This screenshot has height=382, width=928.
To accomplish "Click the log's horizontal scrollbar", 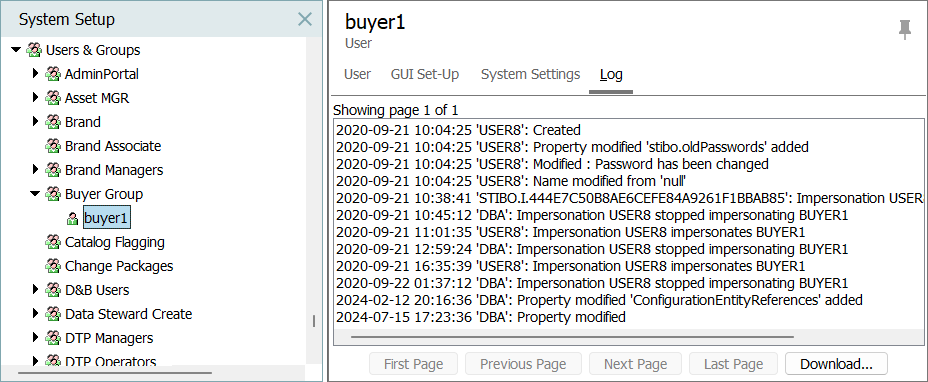I will click(x=572, y=337).
